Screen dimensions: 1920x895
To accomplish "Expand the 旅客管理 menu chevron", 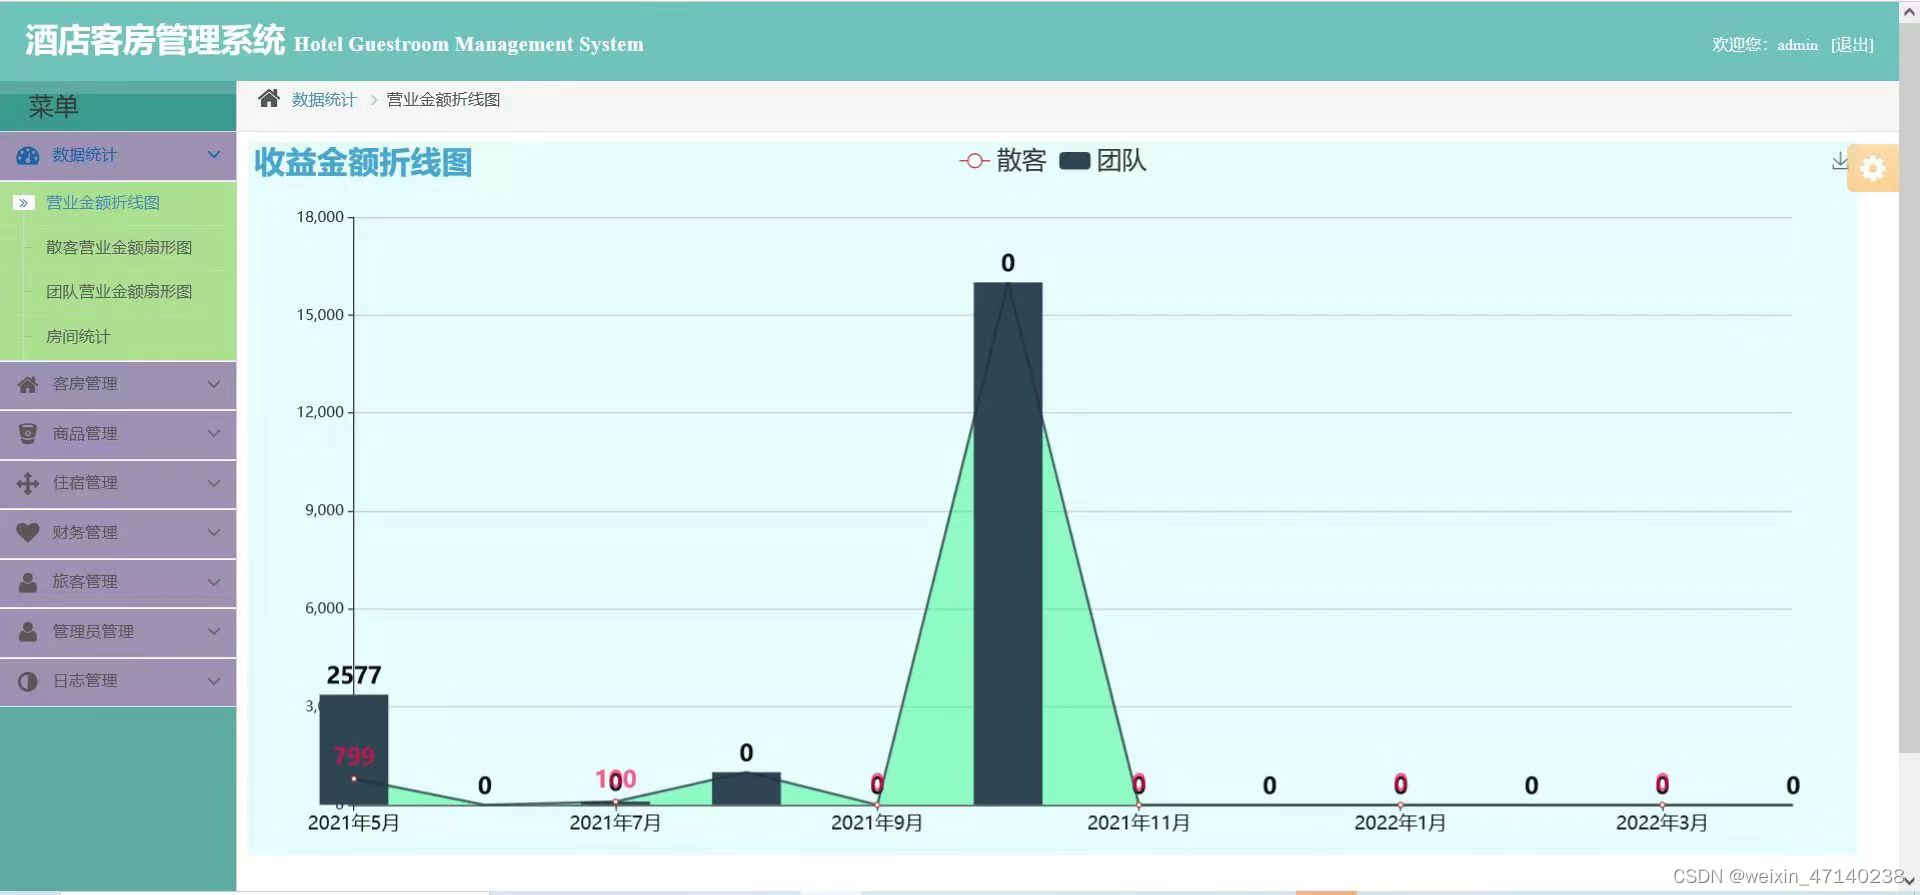I will click(x=213, y=581).
